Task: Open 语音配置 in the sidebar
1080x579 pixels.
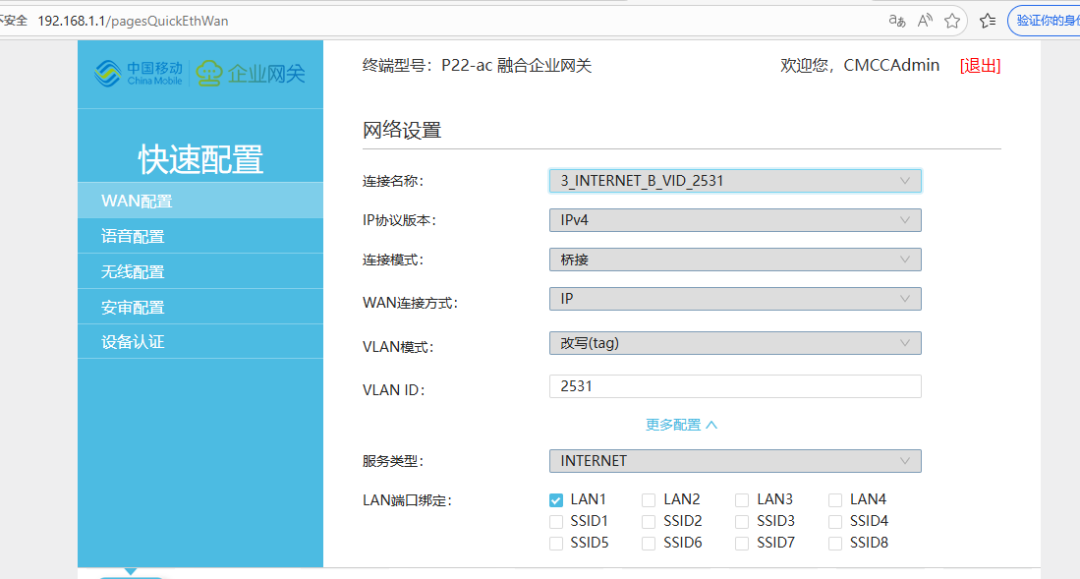Action: point(200,236)
